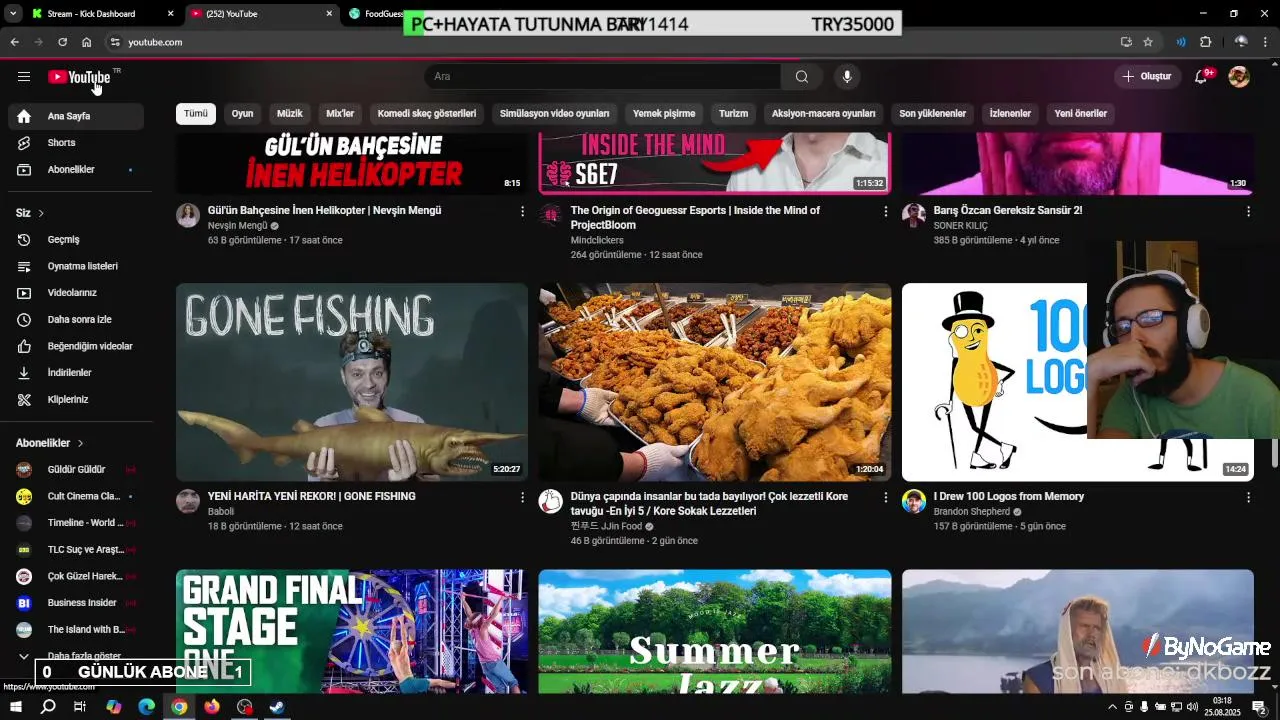Open options for Barış Özcan Gereksiz Sansür video
This screenshot has width=1280, height=720.
(1248, 211)
